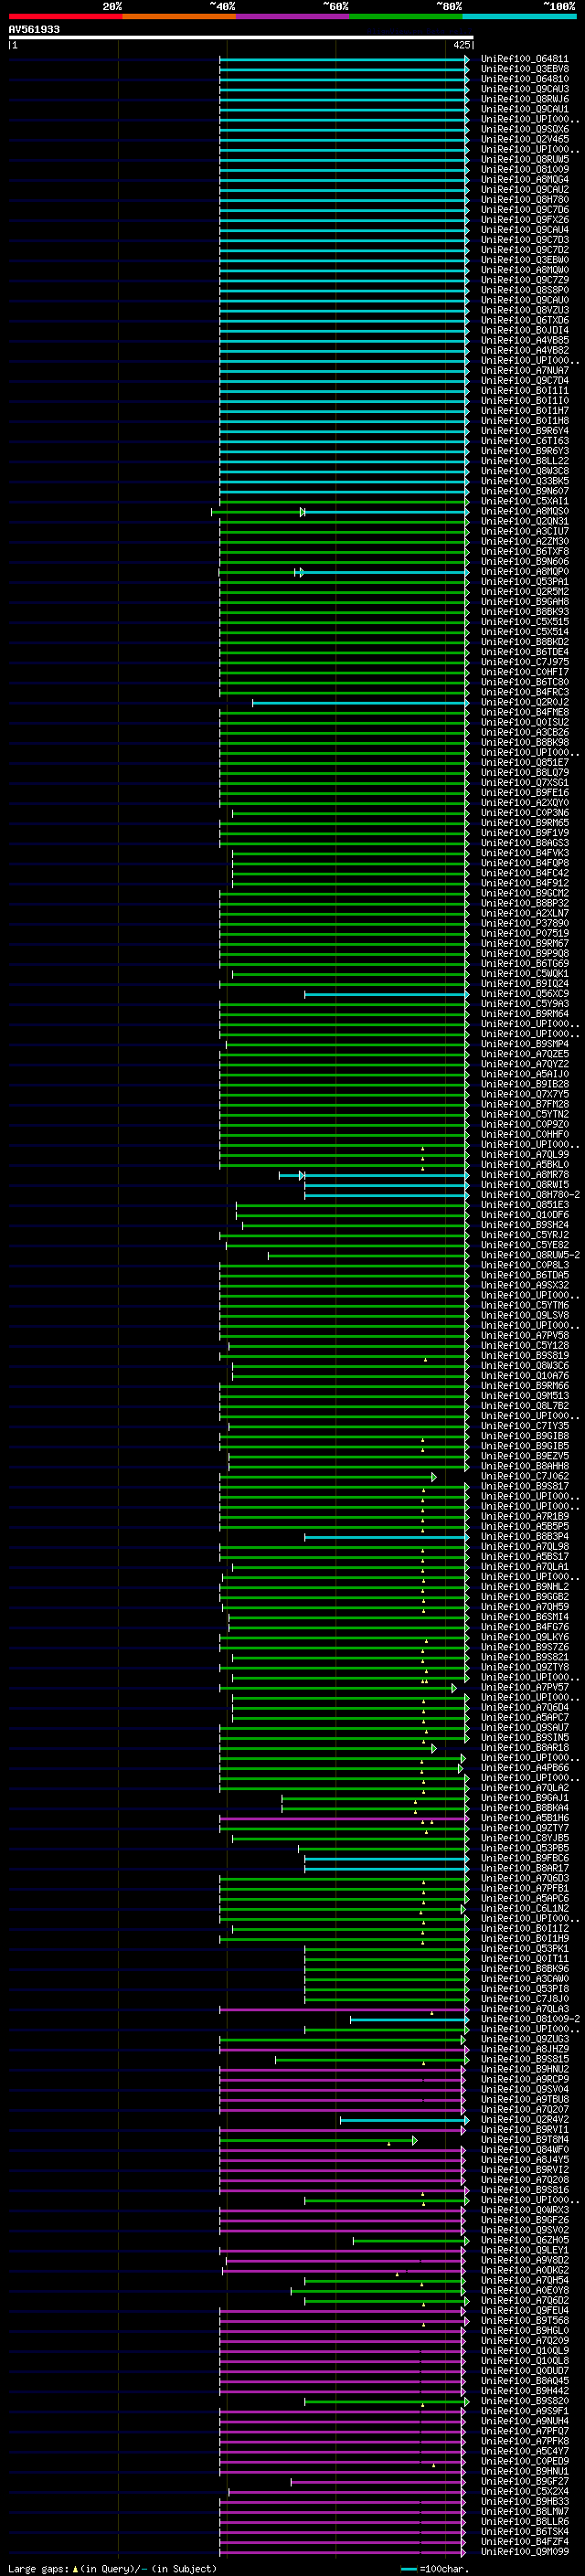This screenshot has height=2576, width=585.
Task: Click the purple ~60% identity legend segment
Action: coord(292,16)
